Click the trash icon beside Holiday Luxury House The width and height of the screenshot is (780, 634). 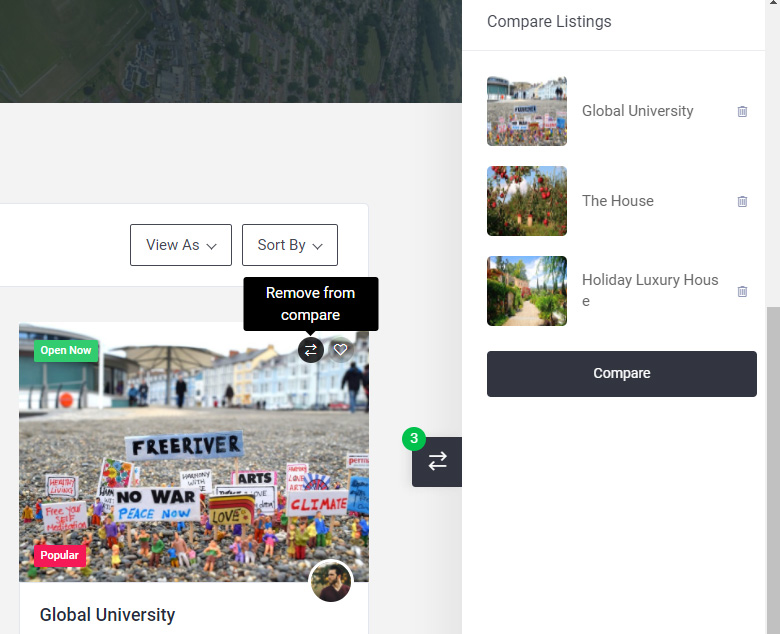[742, 291]
